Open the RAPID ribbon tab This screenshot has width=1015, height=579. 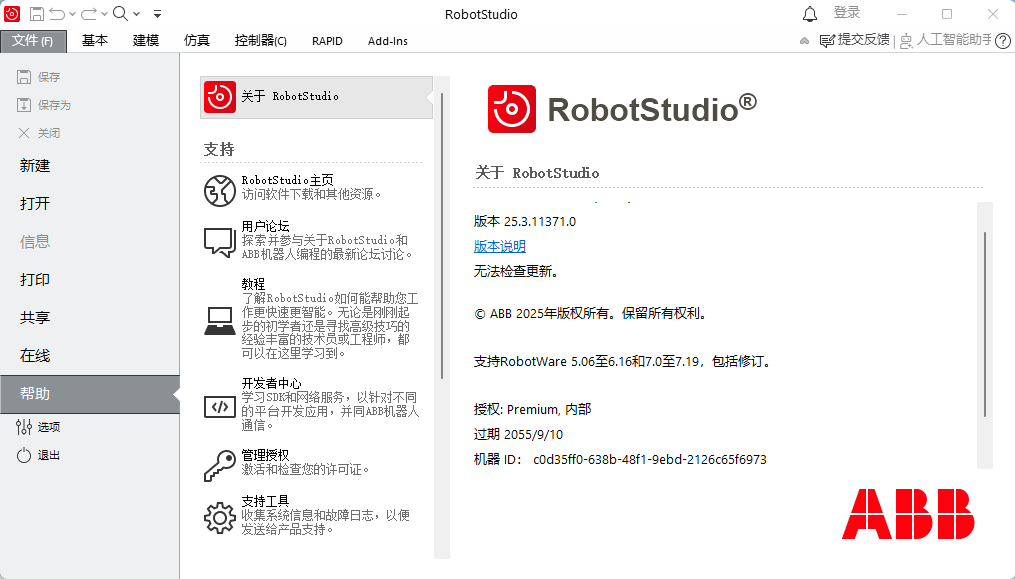coord(327,41)
